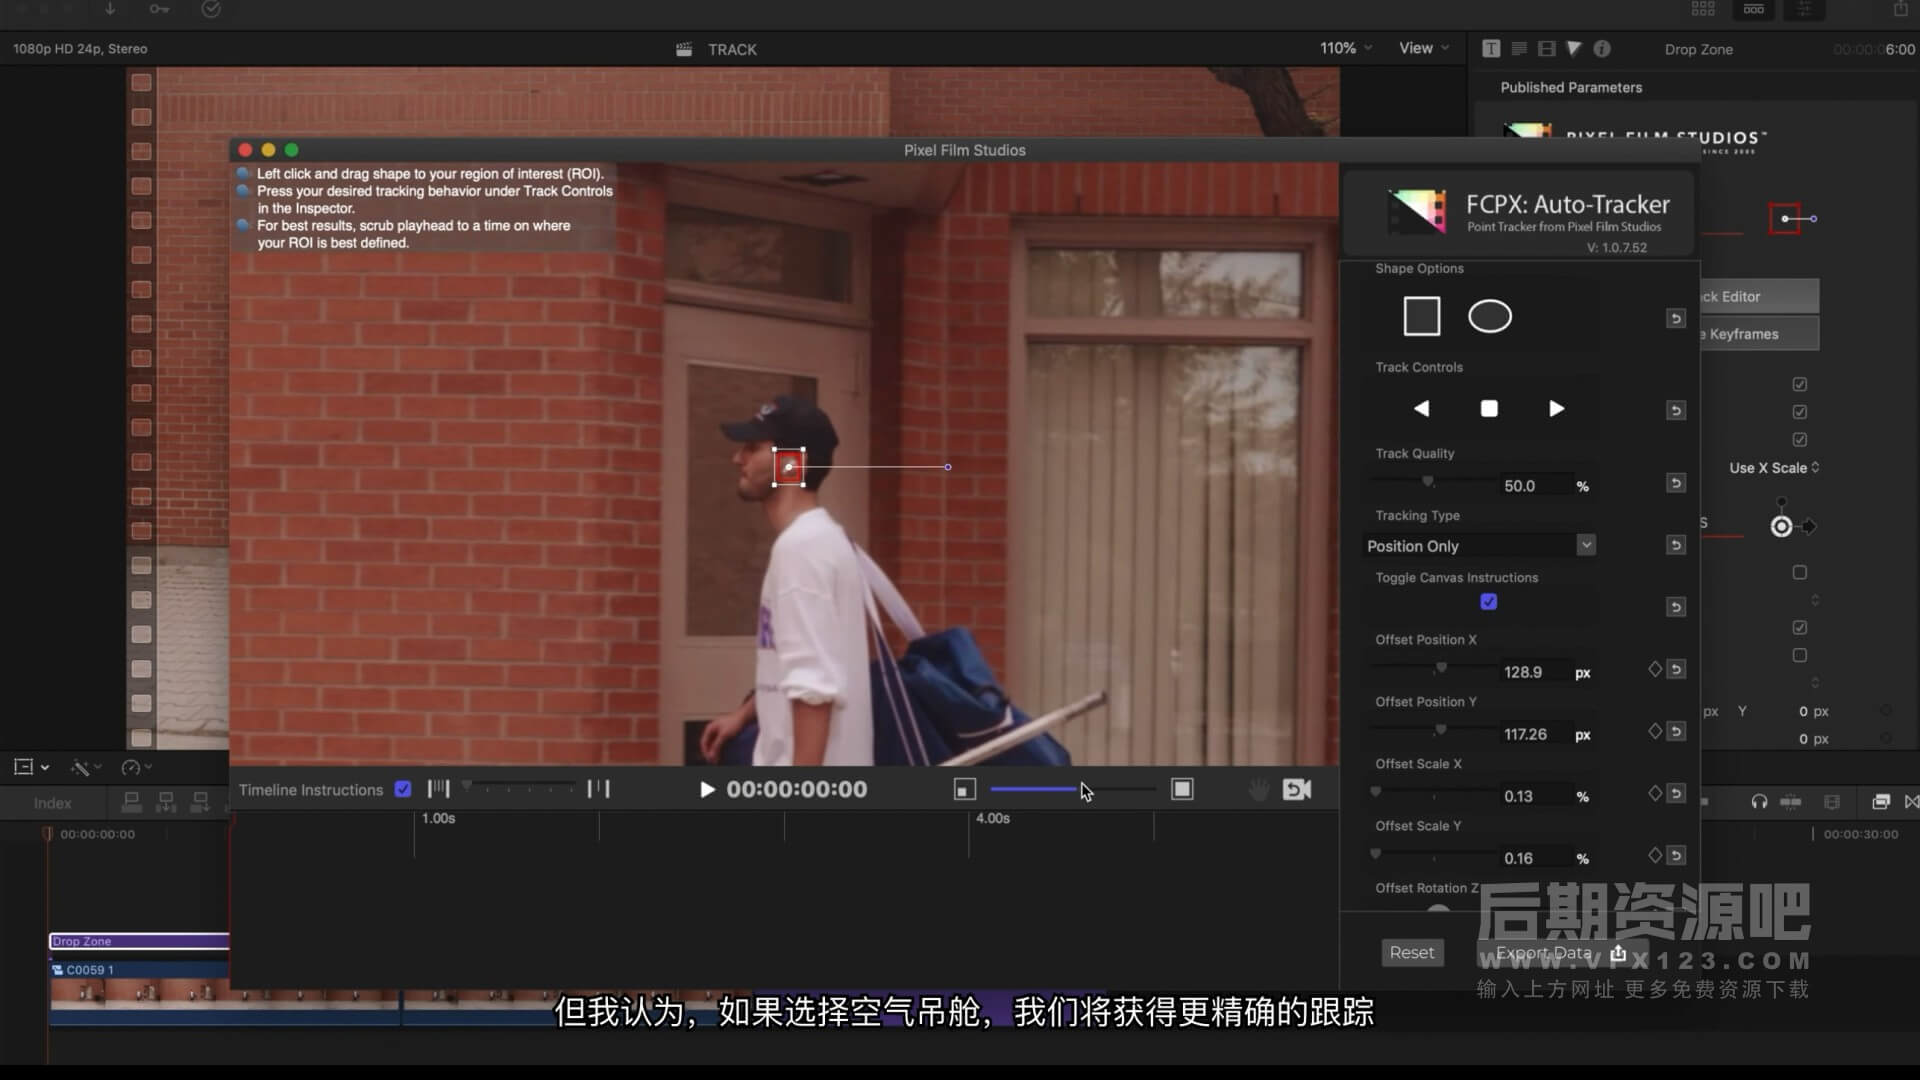Open the Info inspector tab

(x=1602, y=48)
